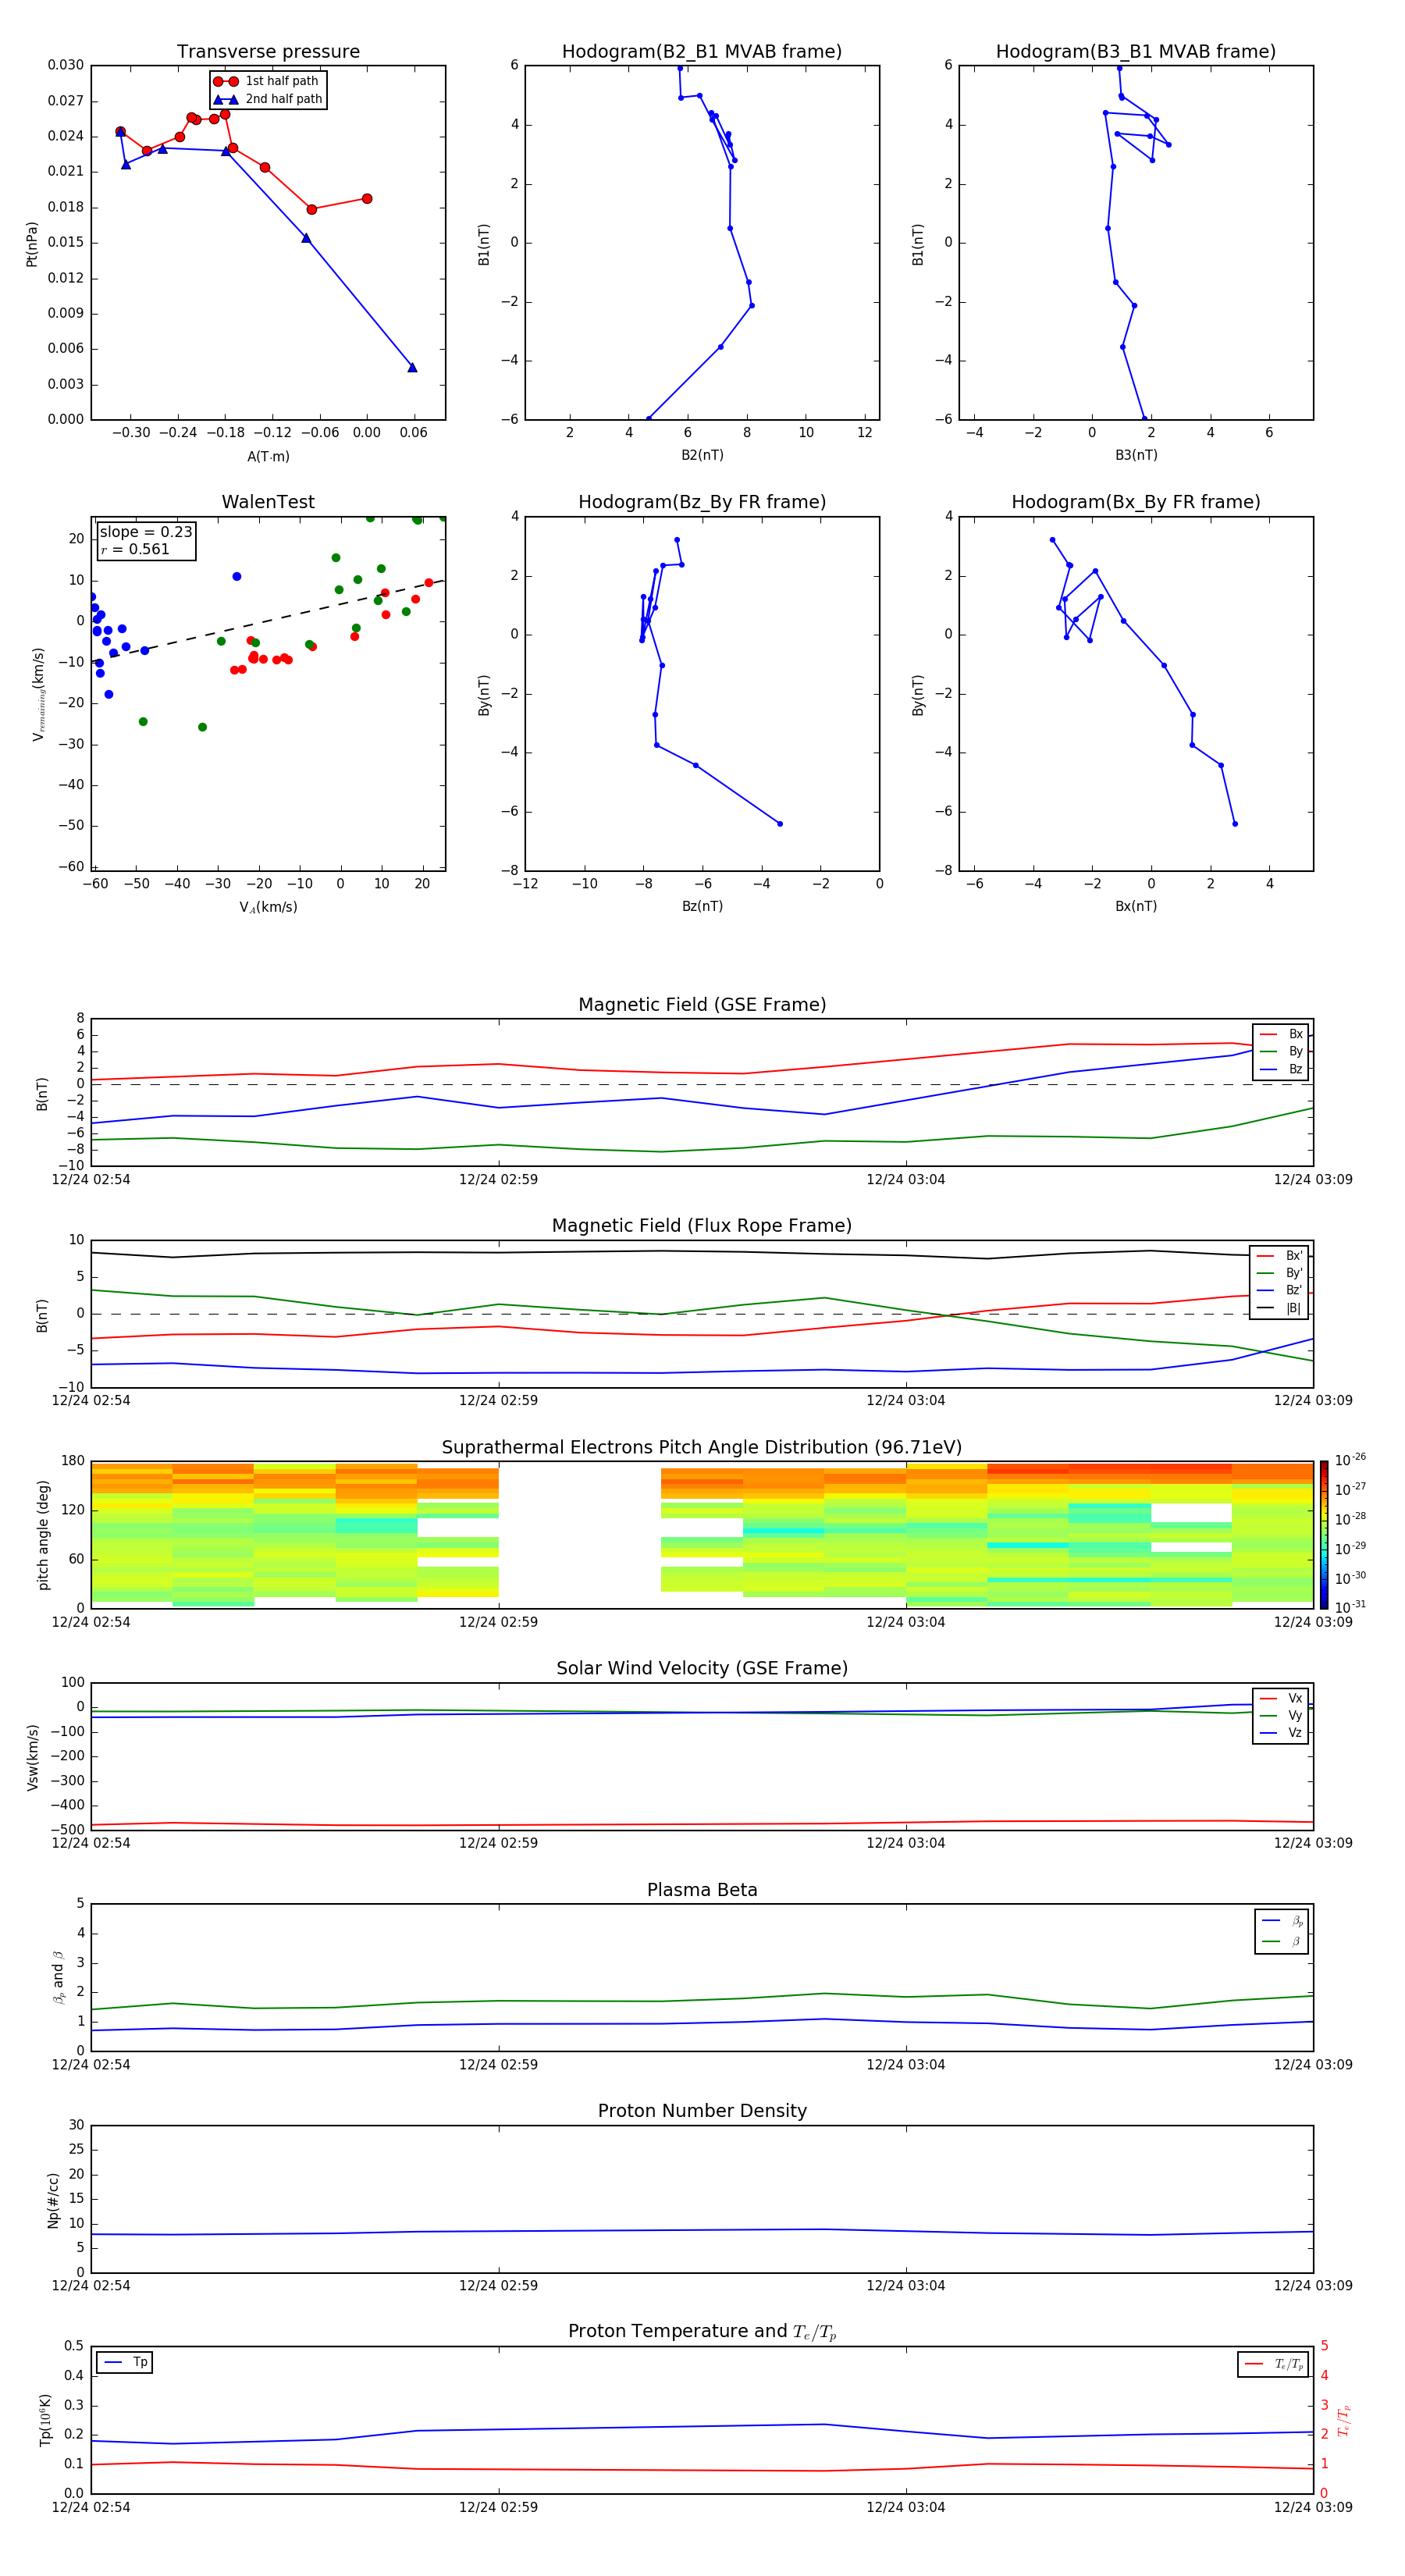Click the 'Bx(nT)' x-axis label

pos(1136,906)
